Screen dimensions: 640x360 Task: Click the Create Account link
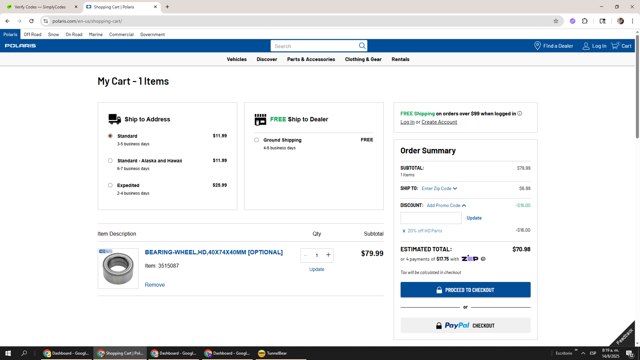coord(439,122)
